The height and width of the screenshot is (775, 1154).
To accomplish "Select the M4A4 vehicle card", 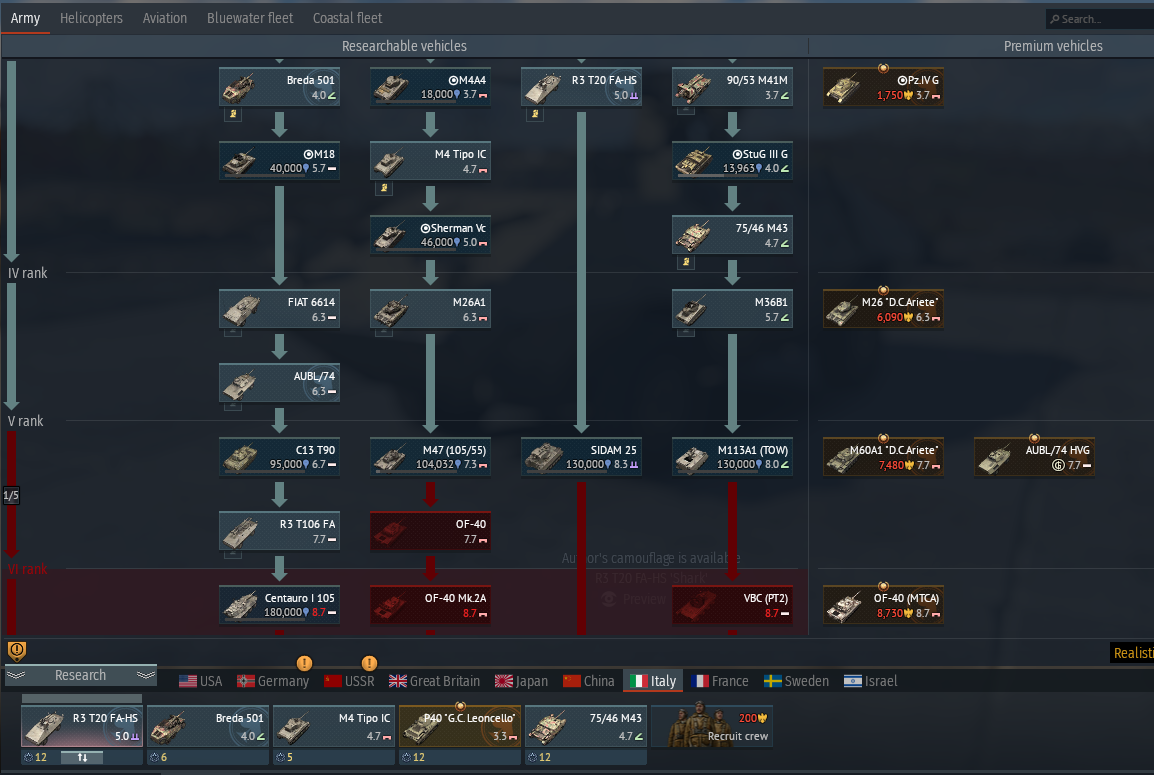I will 431,87.
